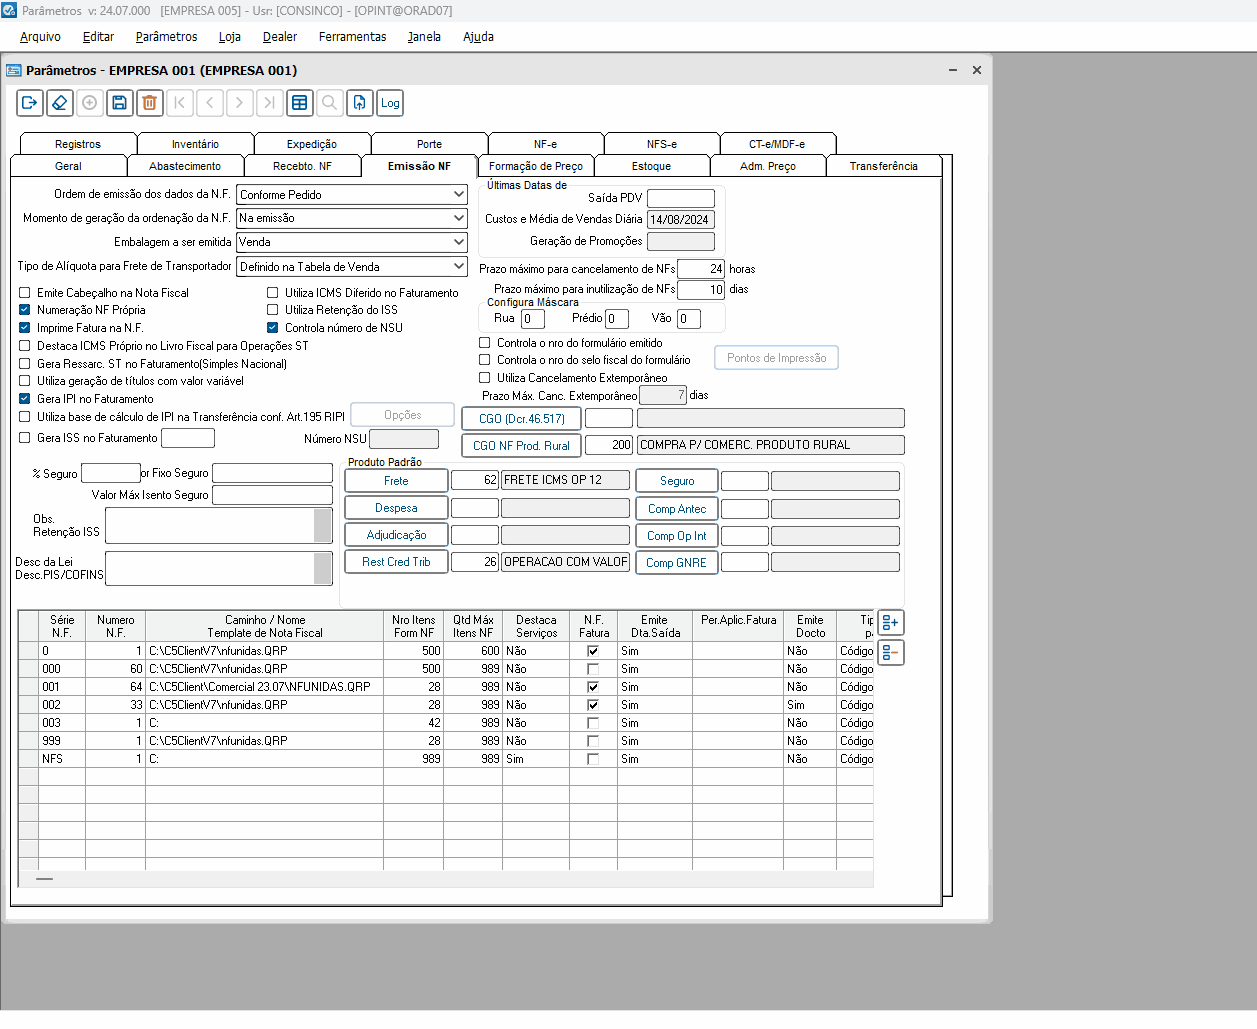Uncheck Controla número de NSU
Screen dimensions: 1257x1029
pyautogui.click(x=273, y=328)
